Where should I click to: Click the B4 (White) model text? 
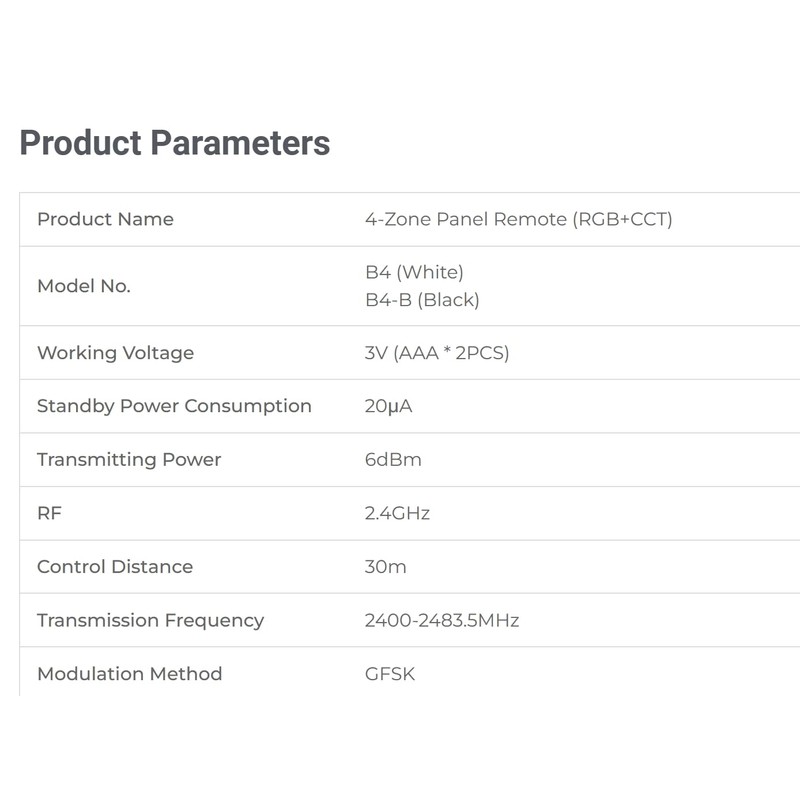tap(414, 272)
